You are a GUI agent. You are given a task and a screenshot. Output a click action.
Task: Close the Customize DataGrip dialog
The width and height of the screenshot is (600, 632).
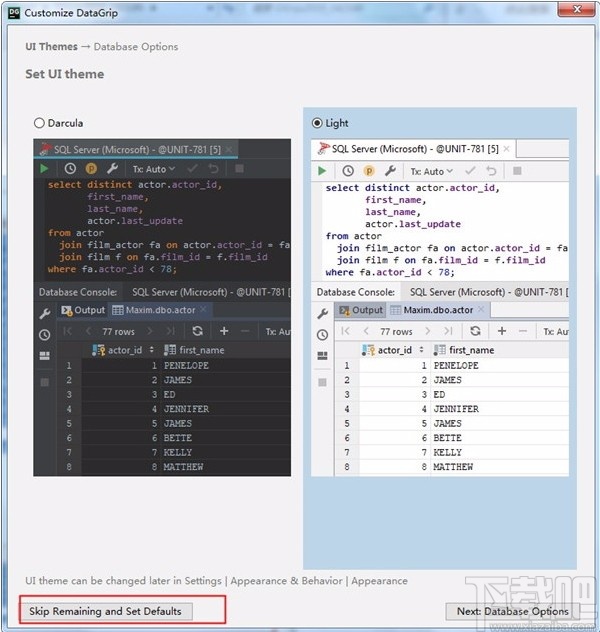pyautogui.click(x=577, y=9)
